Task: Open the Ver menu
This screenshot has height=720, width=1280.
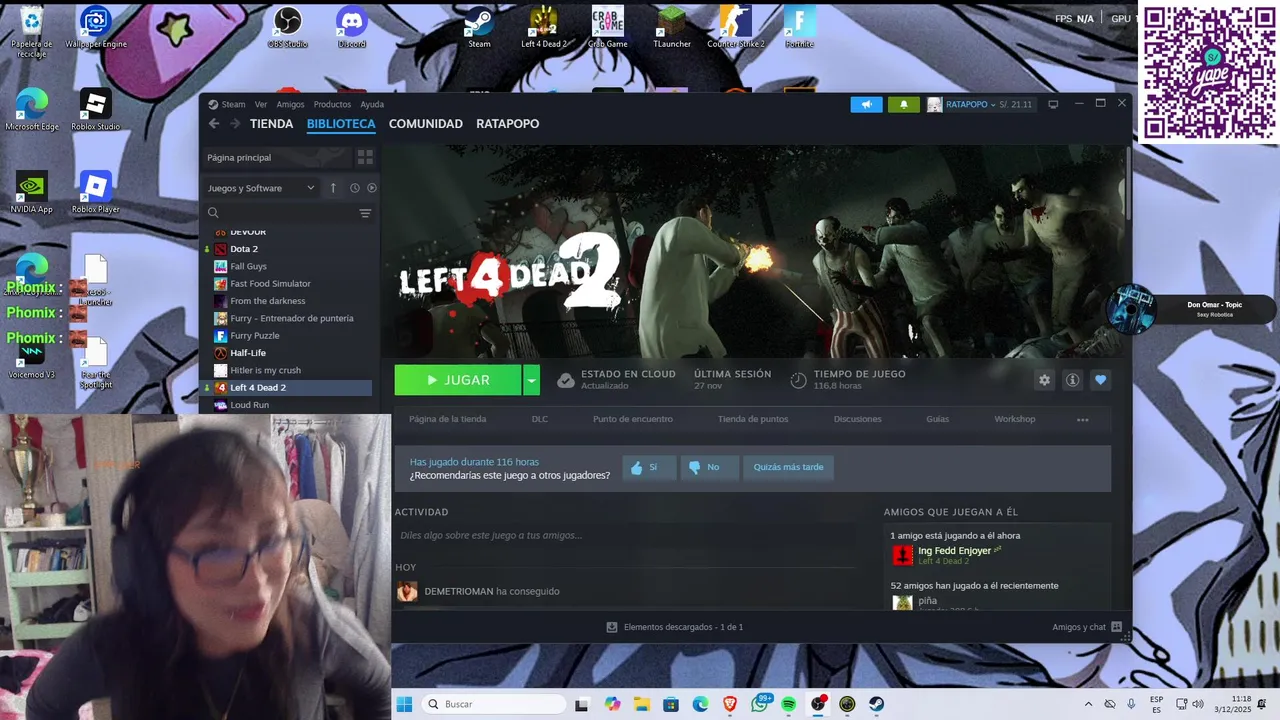Action: tap(261, 104)
